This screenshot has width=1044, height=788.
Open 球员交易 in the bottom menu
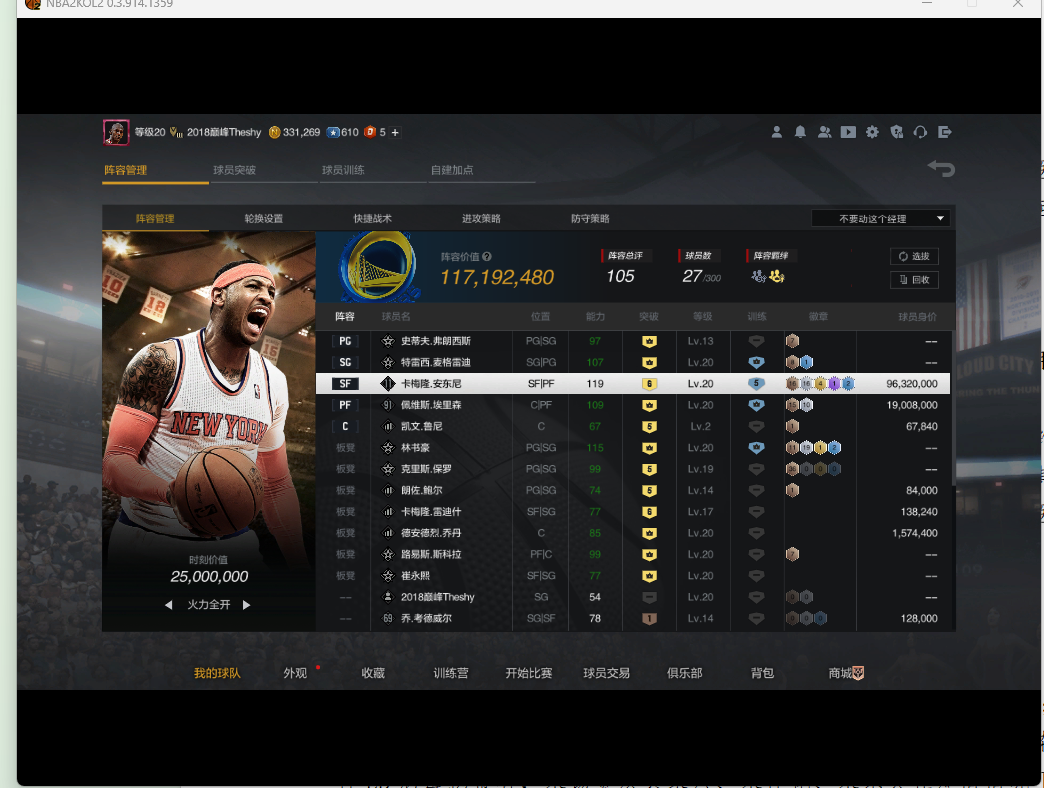click(607, 674)
